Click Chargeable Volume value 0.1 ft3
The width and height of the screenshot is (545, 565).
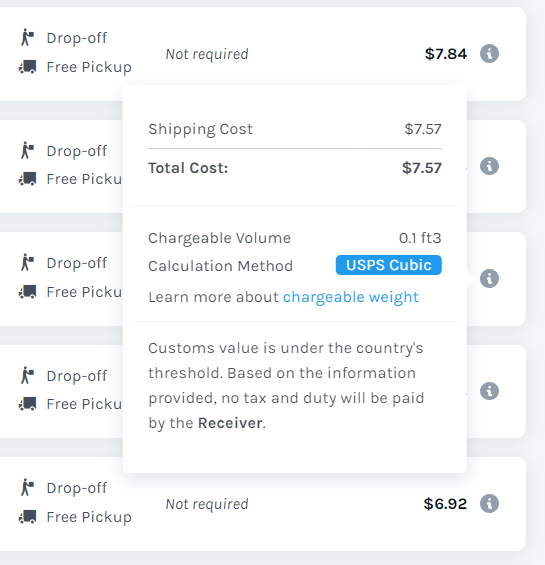(420, 238)
